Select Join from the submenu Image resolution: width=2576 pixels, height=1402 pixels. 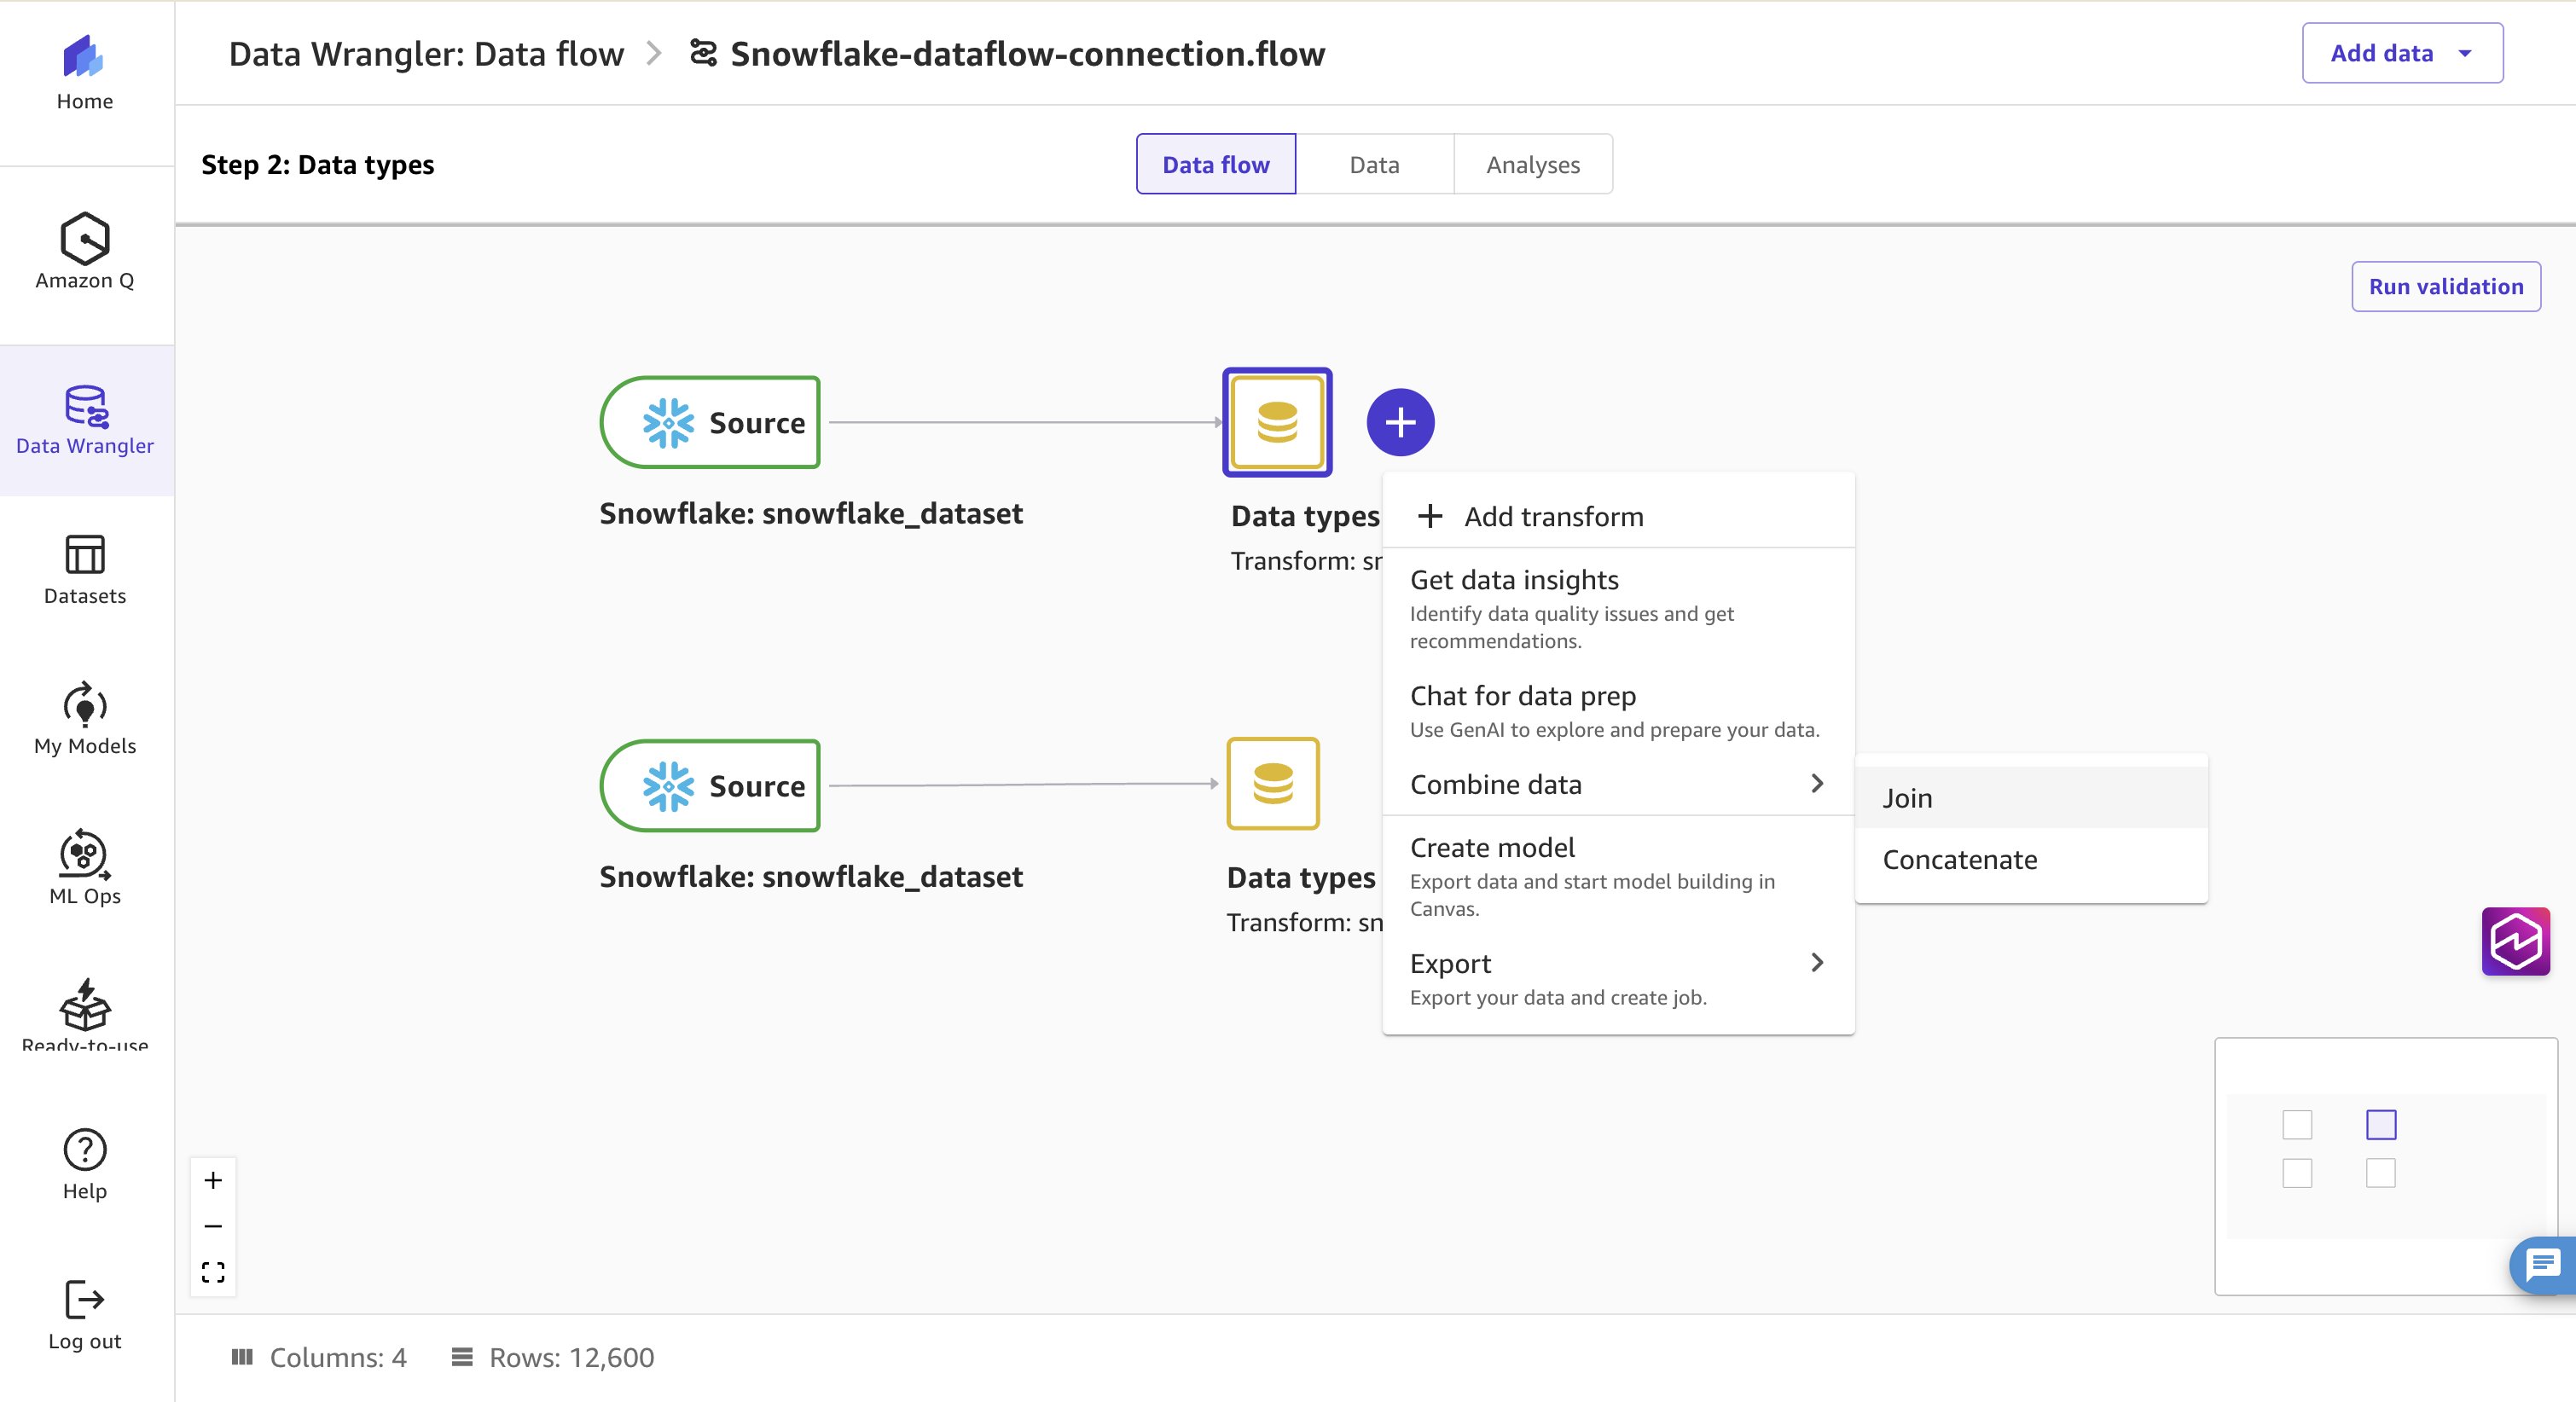[x=2031, y=797]
